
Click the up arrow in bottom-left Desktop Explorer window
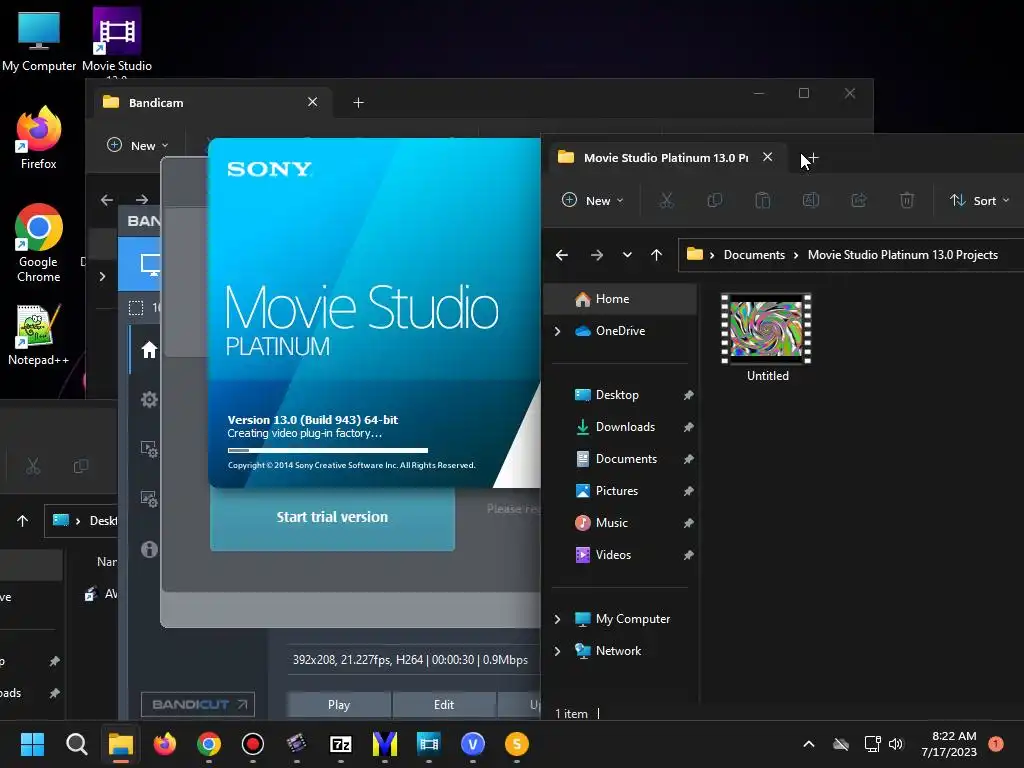click(22, 520)
